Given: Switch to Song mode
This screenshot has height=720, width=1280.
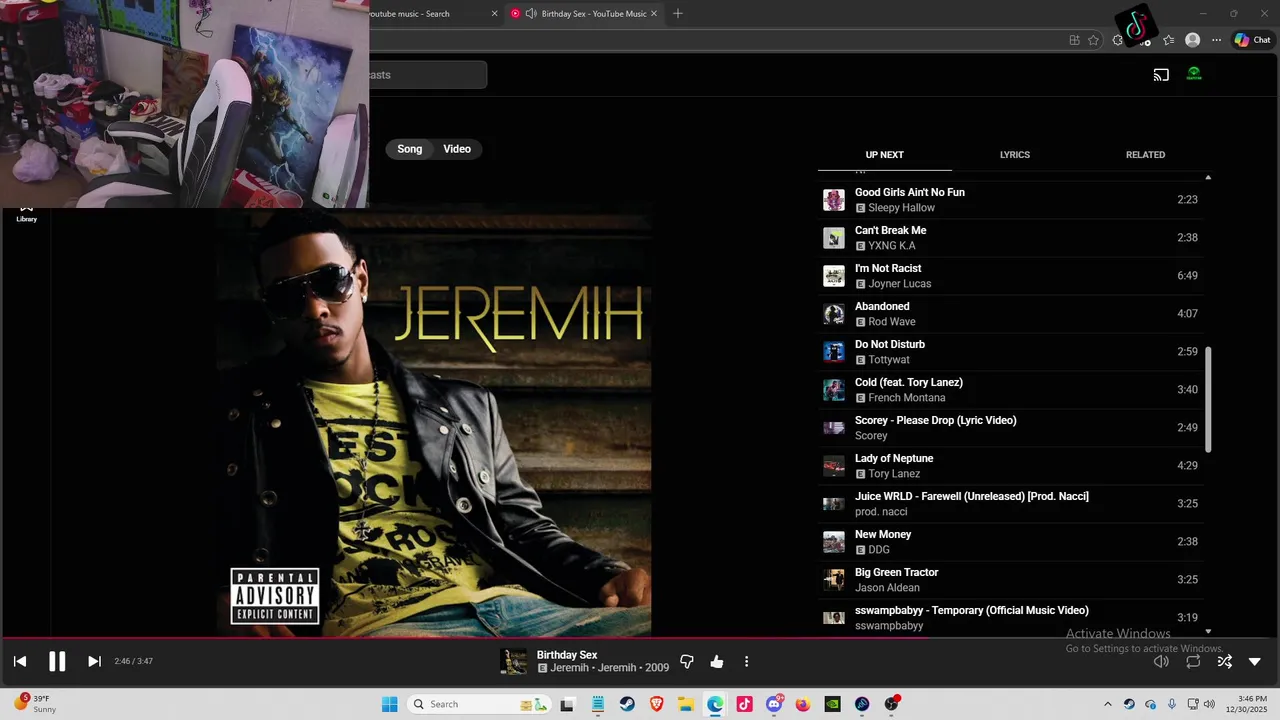Looking at the screenshot, I should pos(410,149).
